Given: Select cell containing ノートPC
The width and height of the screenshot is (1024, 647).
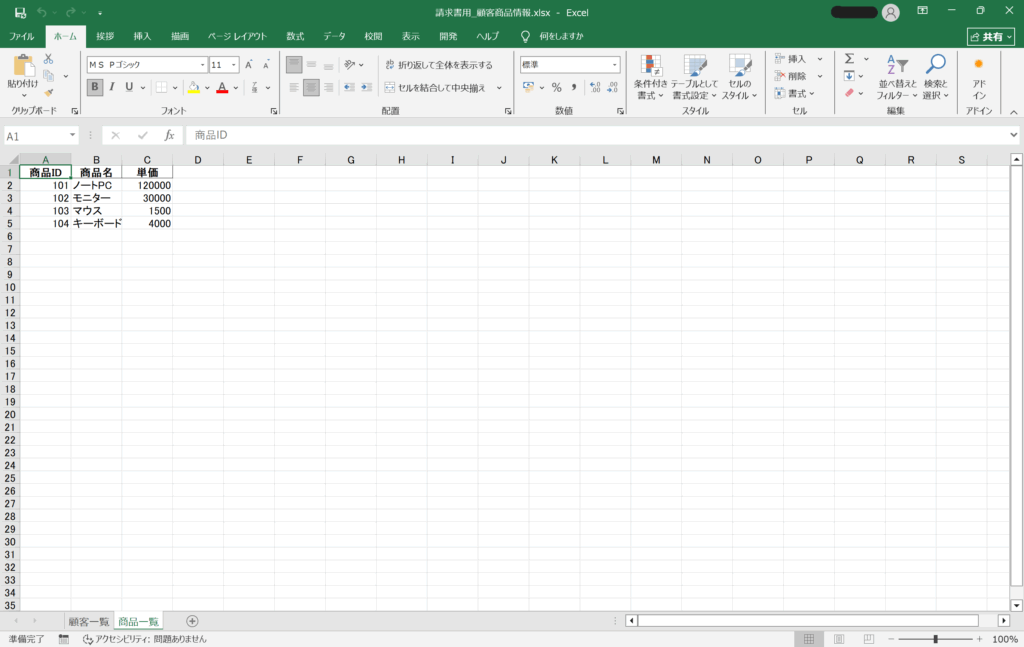Looking at the screenshot, I should point(96,185).
